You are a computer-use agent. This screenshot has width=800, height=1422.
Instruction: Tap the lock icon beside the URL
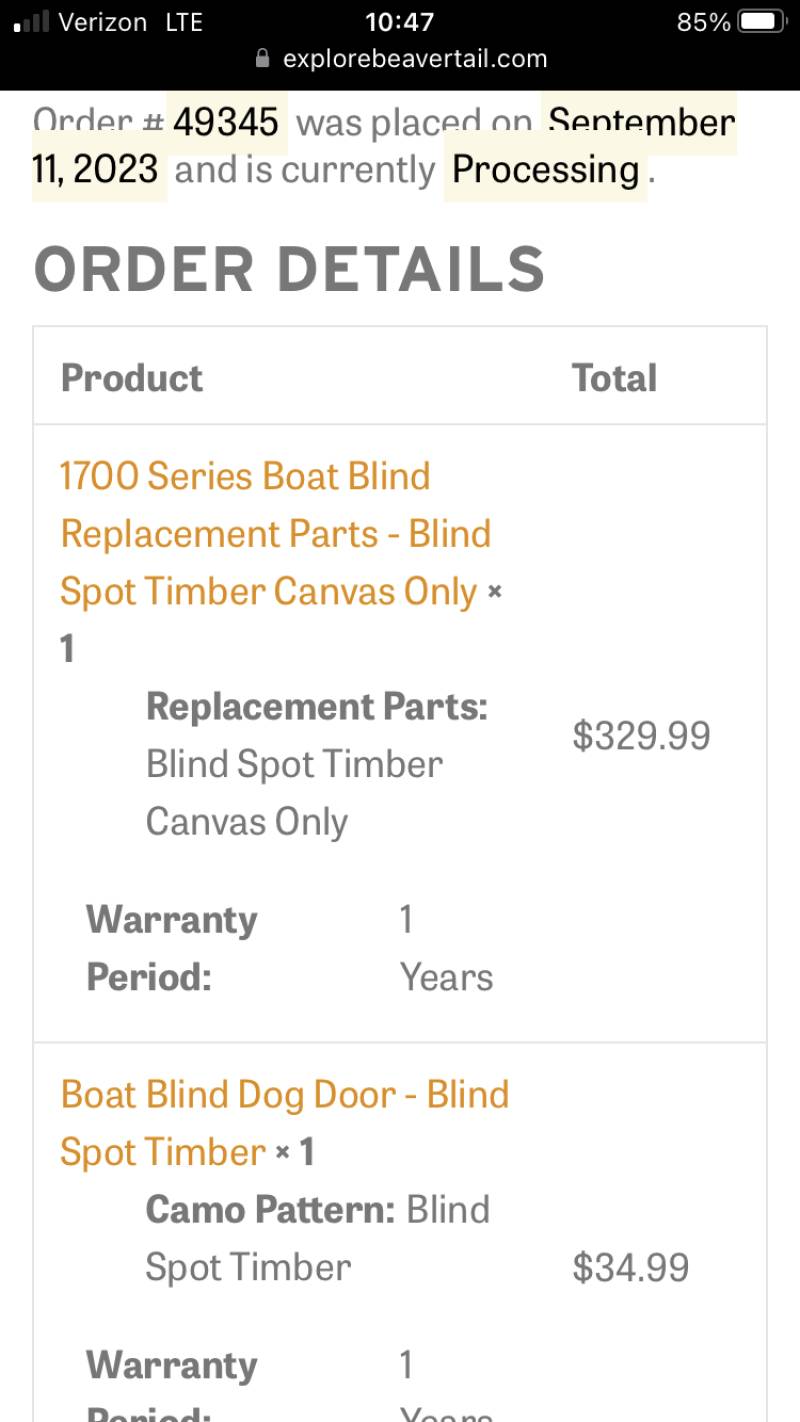(263, 58)
